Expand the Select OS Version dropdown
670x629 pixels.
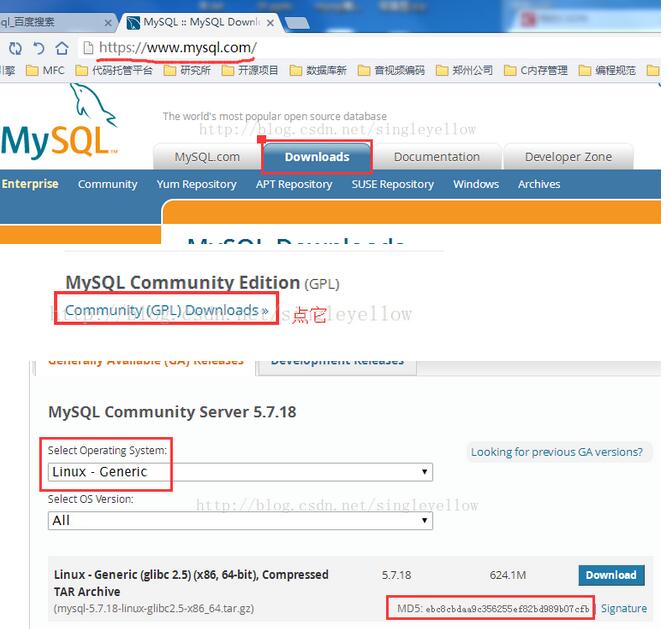click(x=240, y=520)
